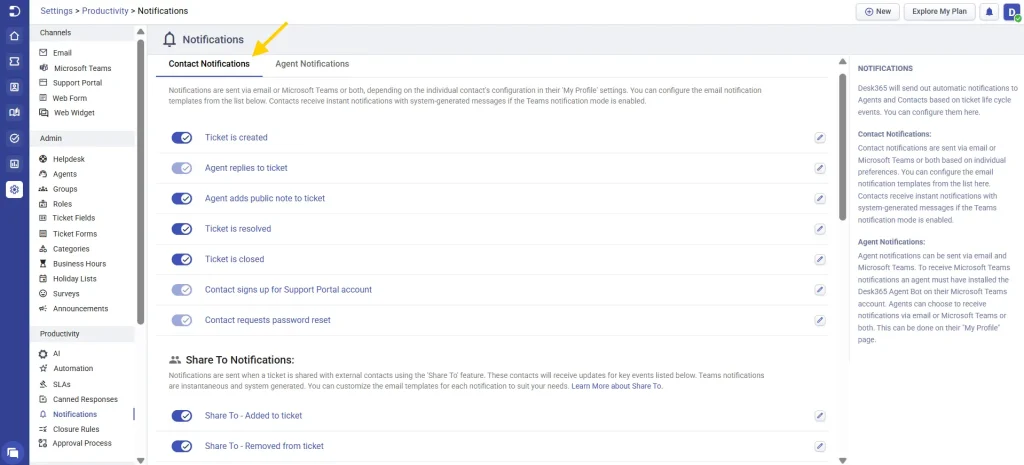Toggle 'Agent adds public note to ticket'
Viewport: 1024px width, 465px height.
point(182,198)
